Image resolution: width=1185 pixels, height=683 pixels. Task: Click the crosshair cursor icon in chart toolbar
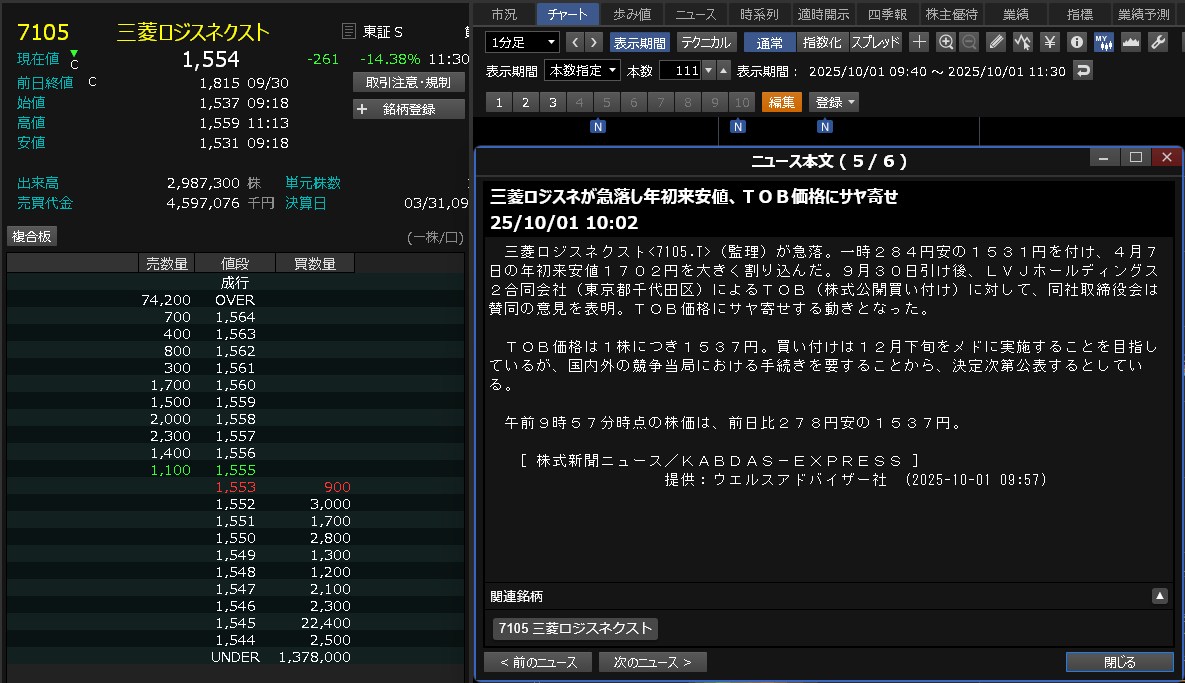919,42
